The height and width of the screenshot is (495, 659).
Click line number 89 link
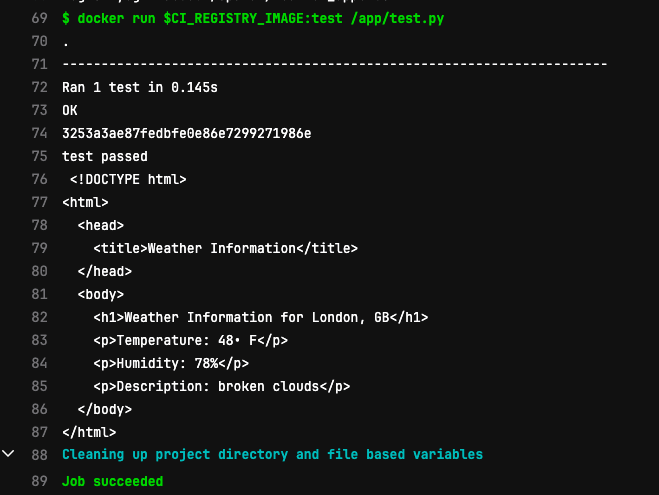coord(40,481)
